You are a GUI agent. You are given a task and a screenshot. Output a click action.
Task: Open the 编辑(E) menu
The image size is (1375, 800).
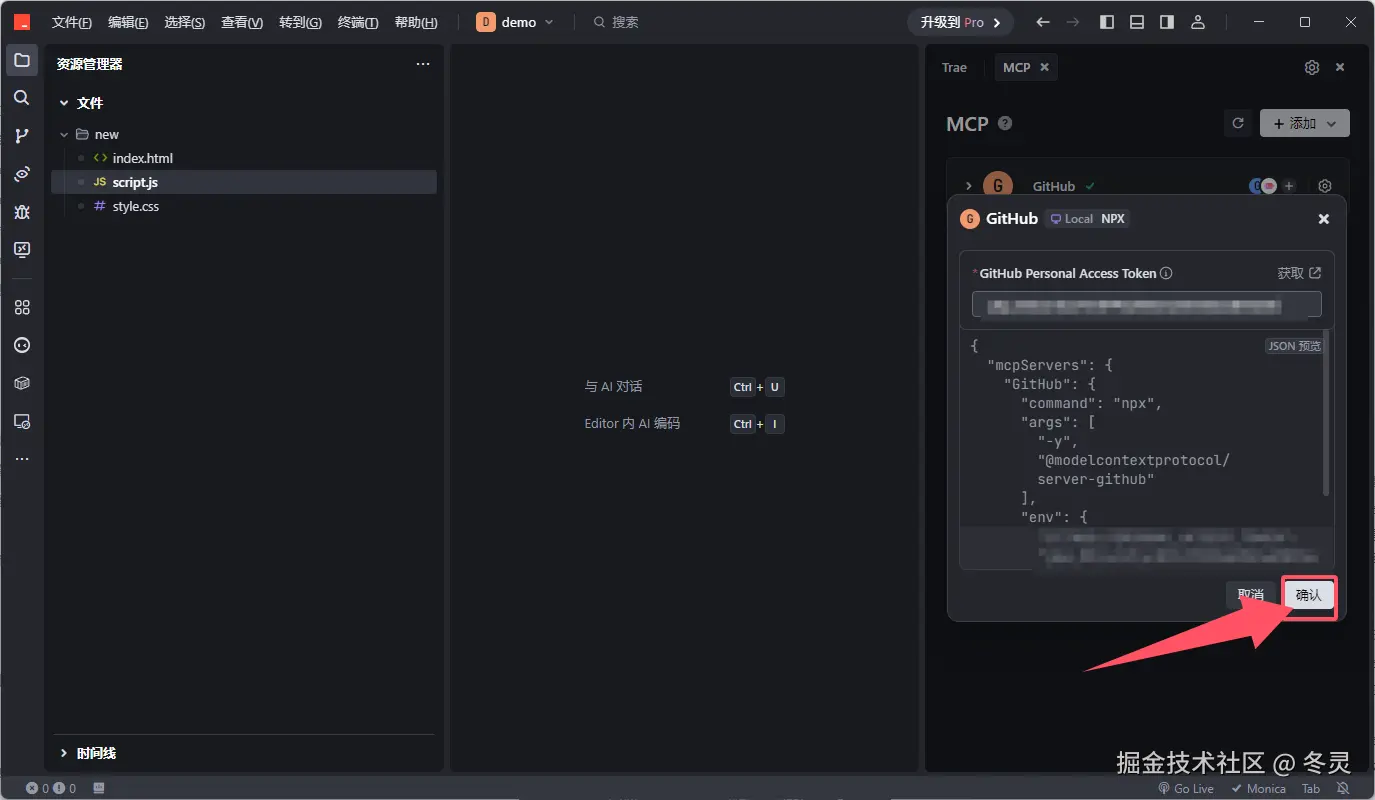tap(128, 22)
